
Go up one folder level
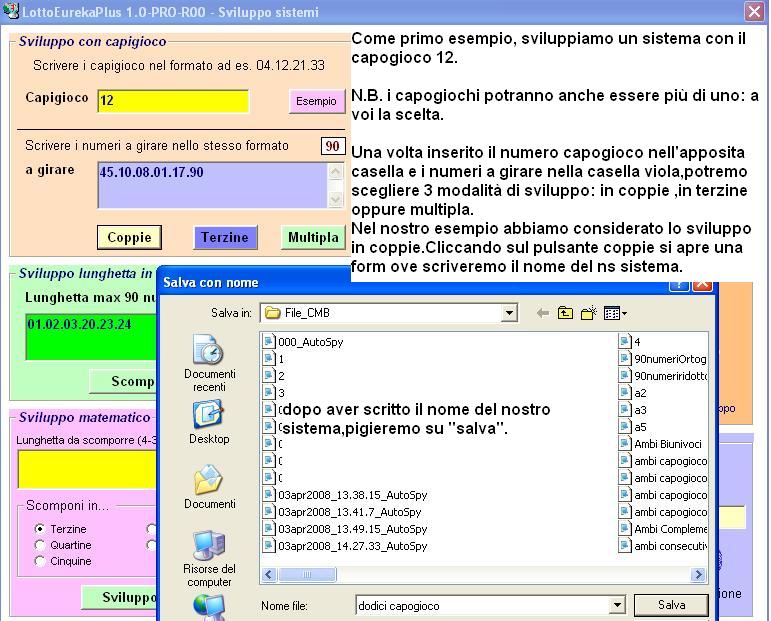pos(565,313)
